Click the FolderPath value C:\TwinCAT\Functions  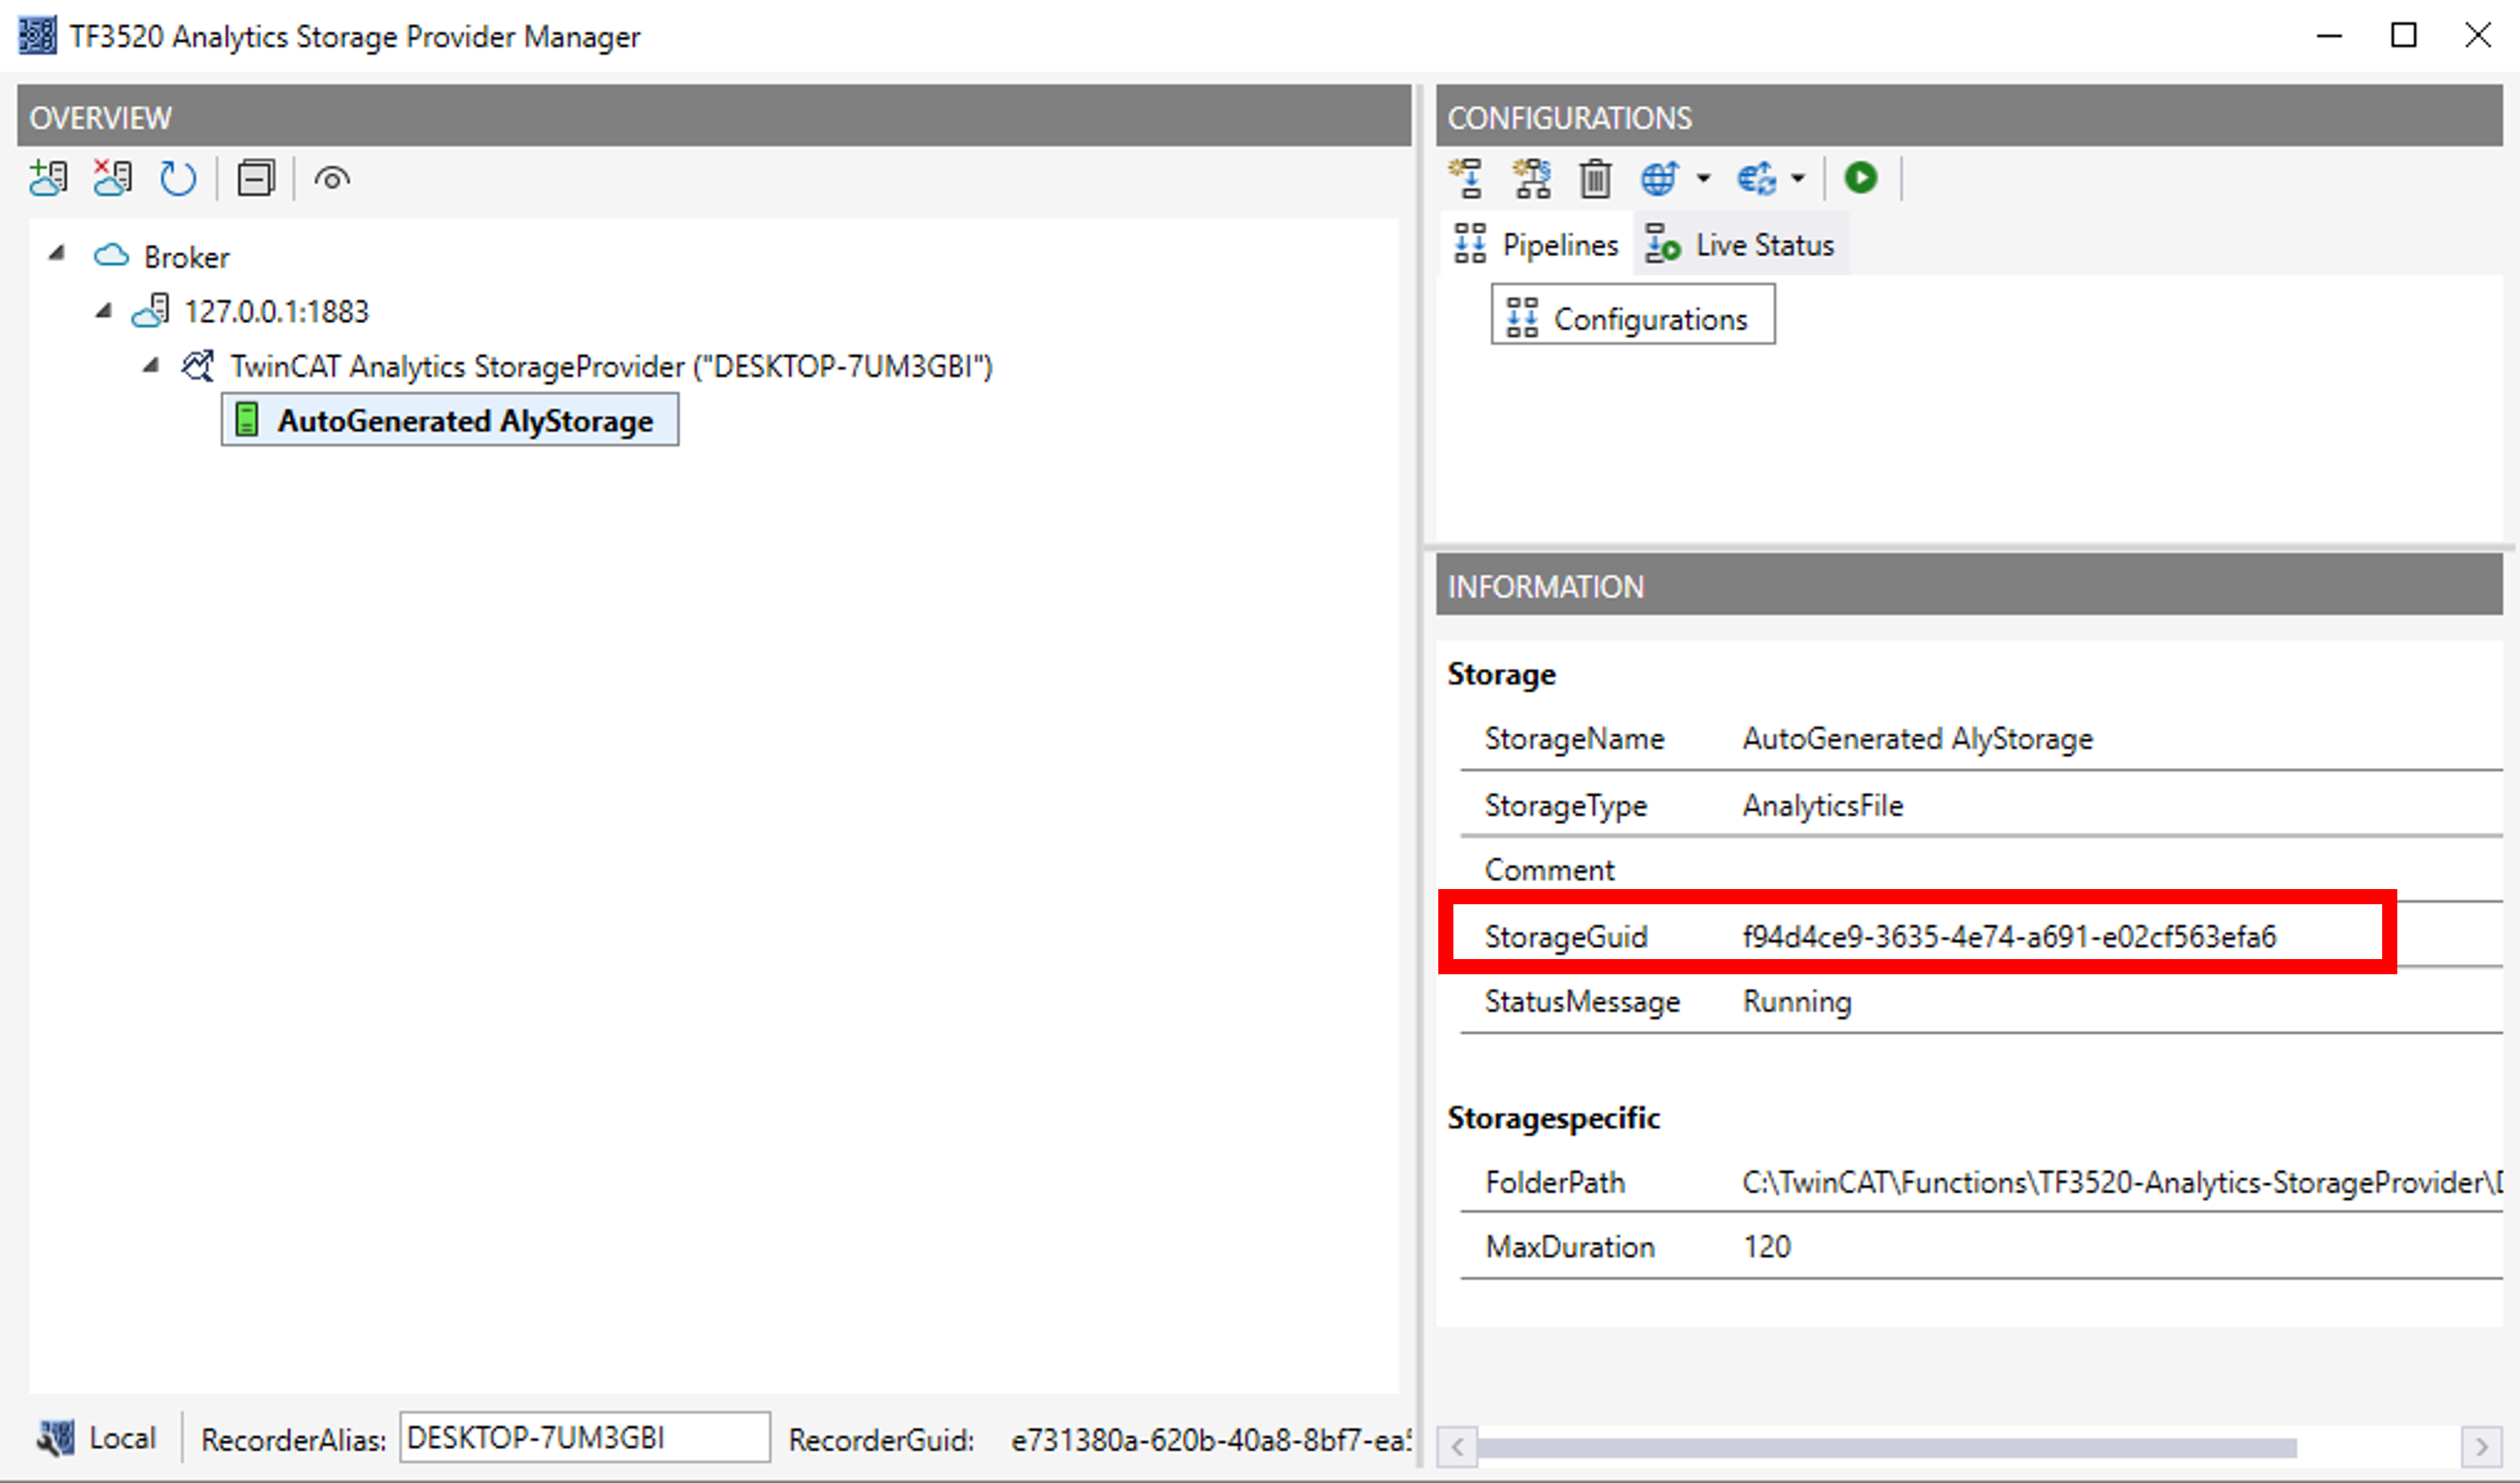tap(2122, 1183)
